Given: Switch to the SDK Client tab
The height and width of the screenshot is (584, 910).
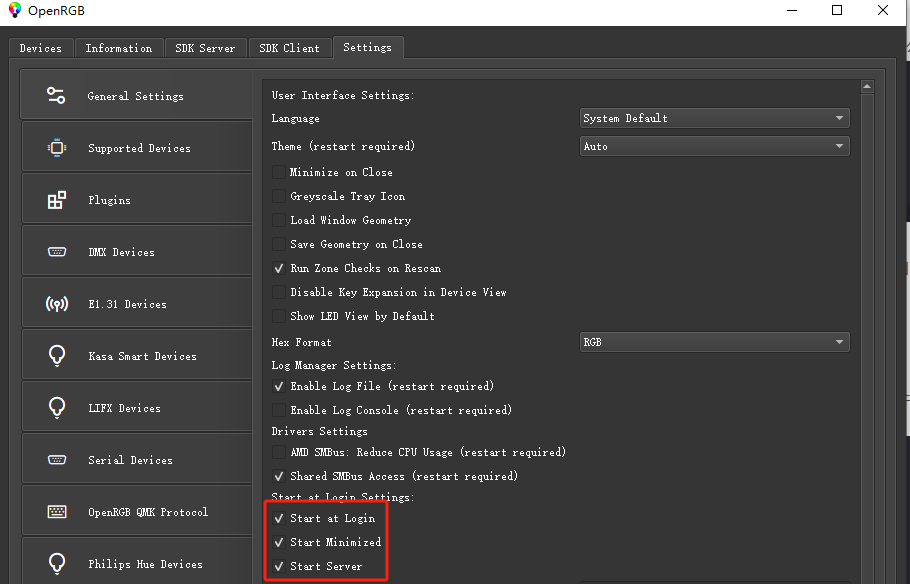Looking at the screenshot, I should click(289, 48).
